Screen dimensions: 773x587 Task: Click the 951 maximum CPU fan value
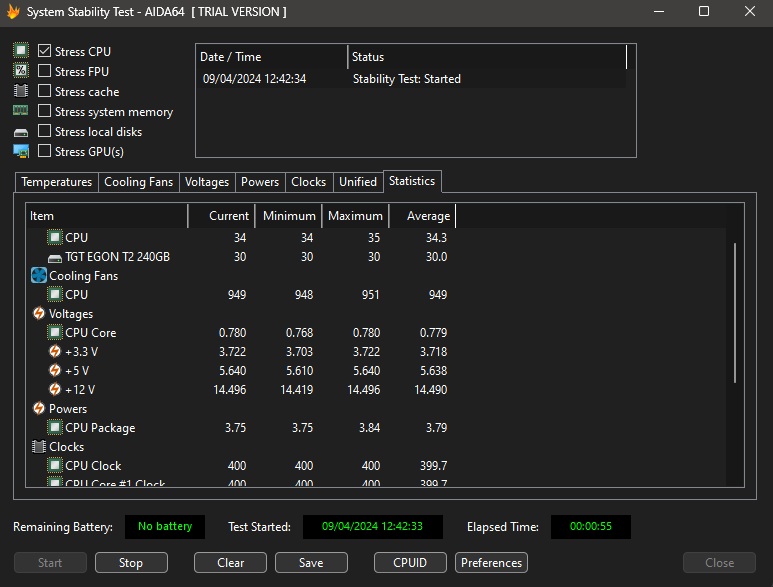371,295
